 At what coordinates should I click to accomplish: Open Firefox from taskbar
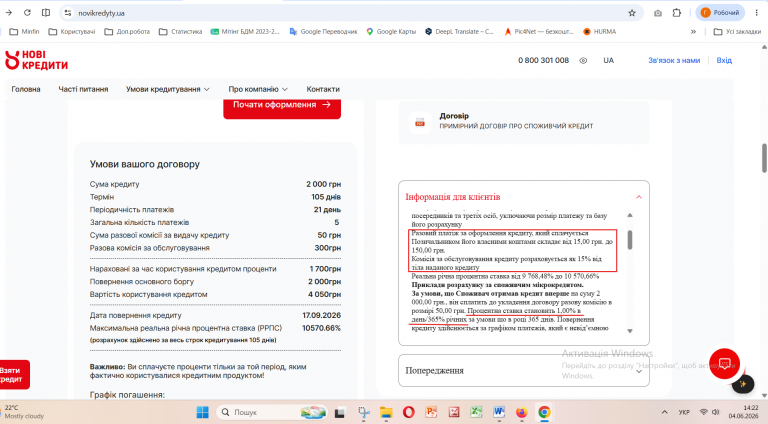(521, 412)
